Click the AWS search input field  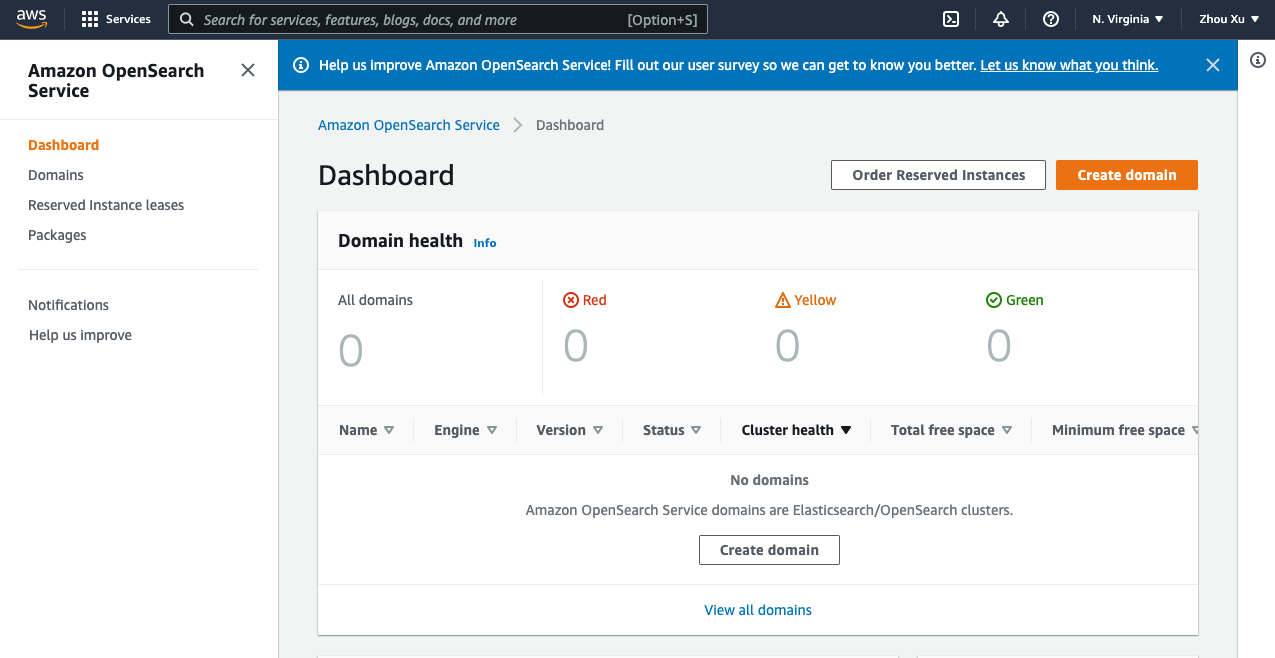pos(410,19)
